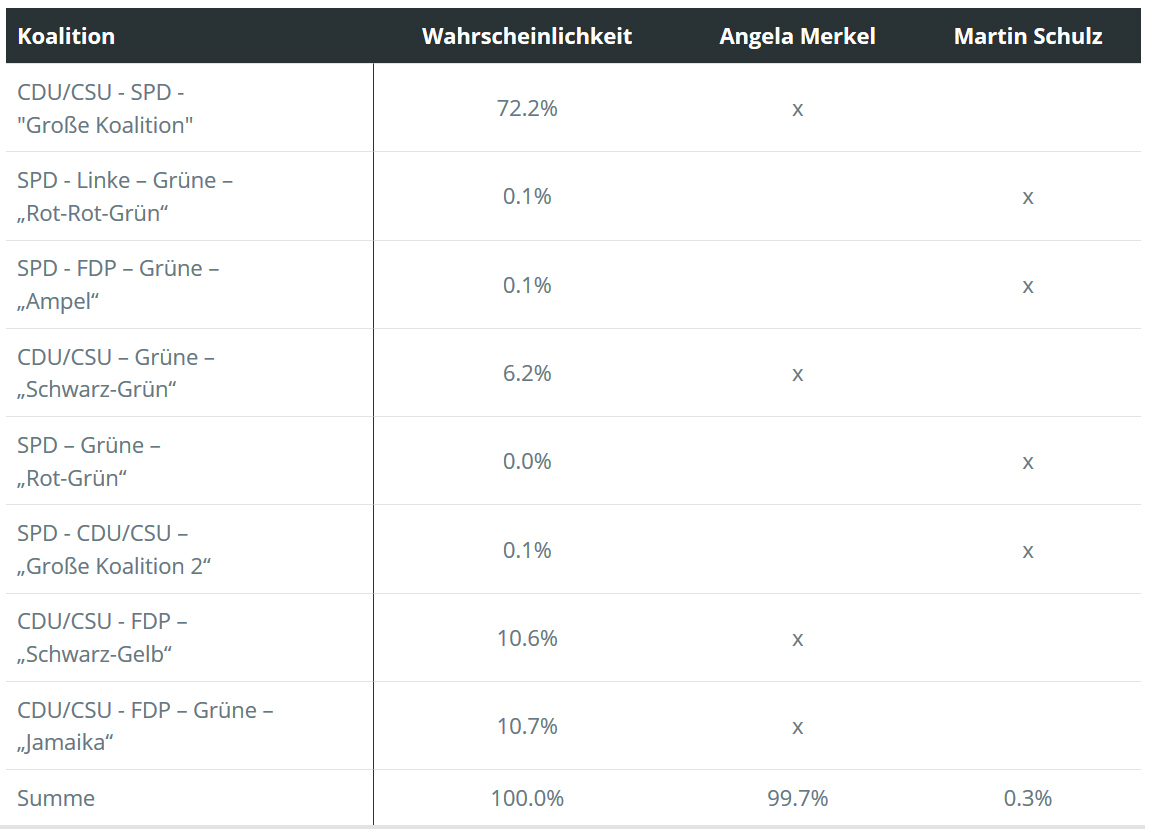Screen dimensions: 1153x836
Task: Select the "Rot-Grün" SPD – Grüne cell
Action: (x=89, y=461)
